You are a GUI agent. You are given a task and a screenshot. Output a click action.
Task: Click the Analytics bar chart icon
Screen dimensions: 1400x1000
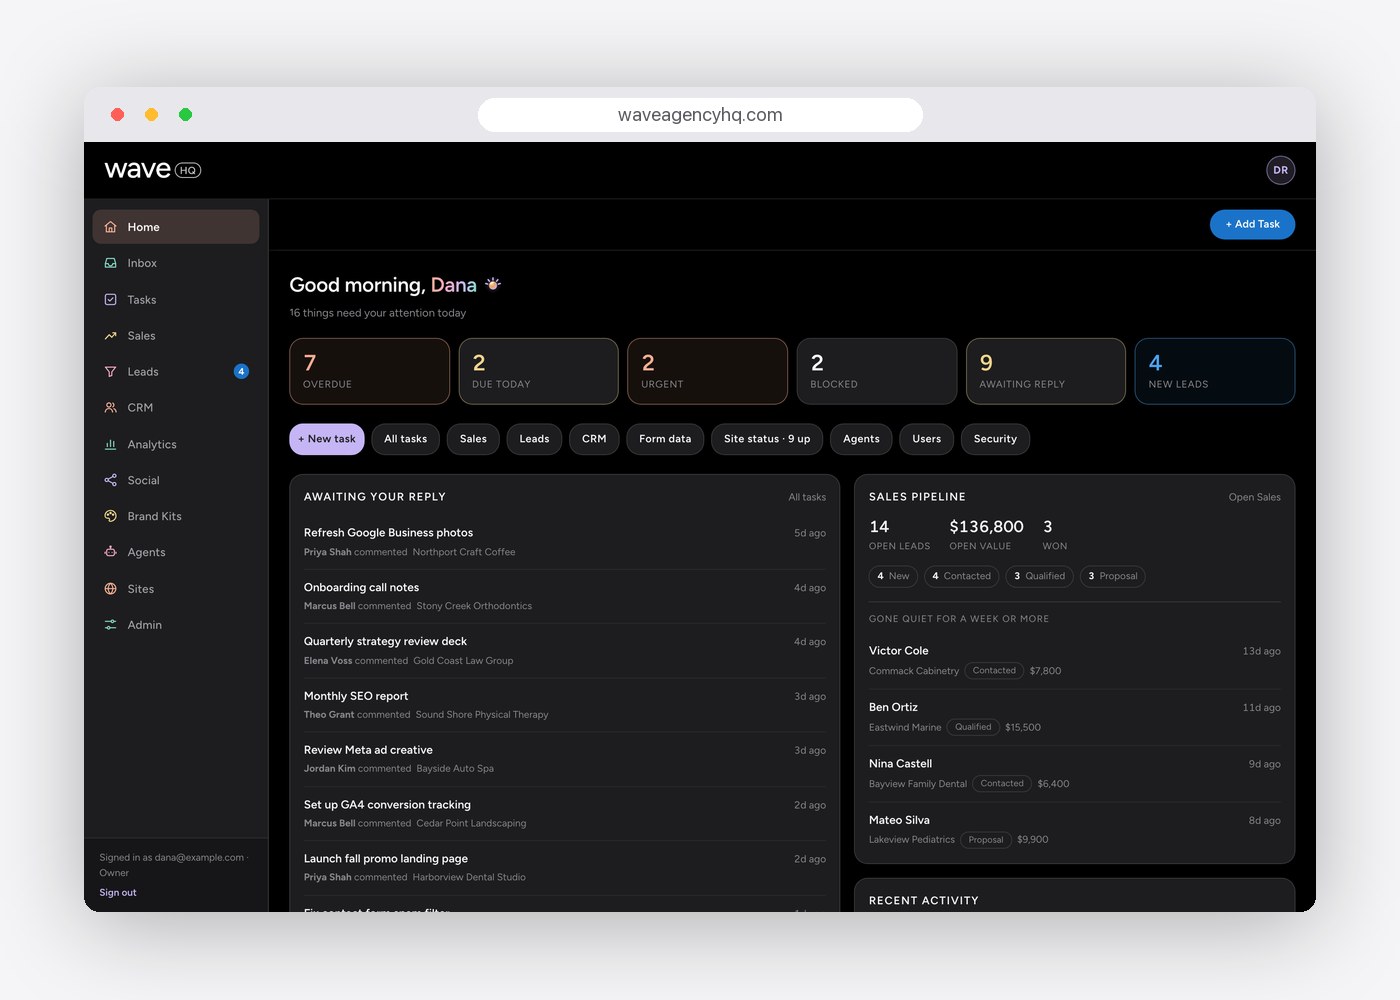coord(111,444)
